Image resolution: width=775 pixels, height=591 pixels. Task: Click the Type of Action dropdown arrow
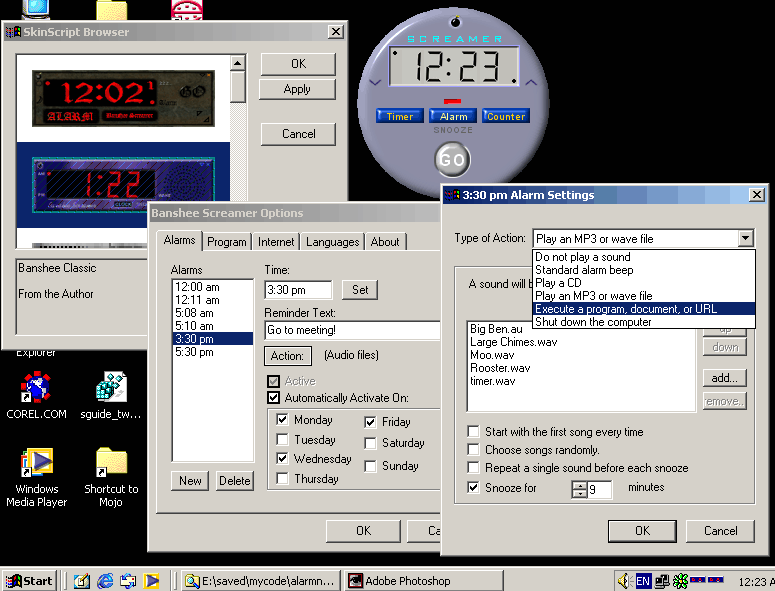(x=744, y=238)
